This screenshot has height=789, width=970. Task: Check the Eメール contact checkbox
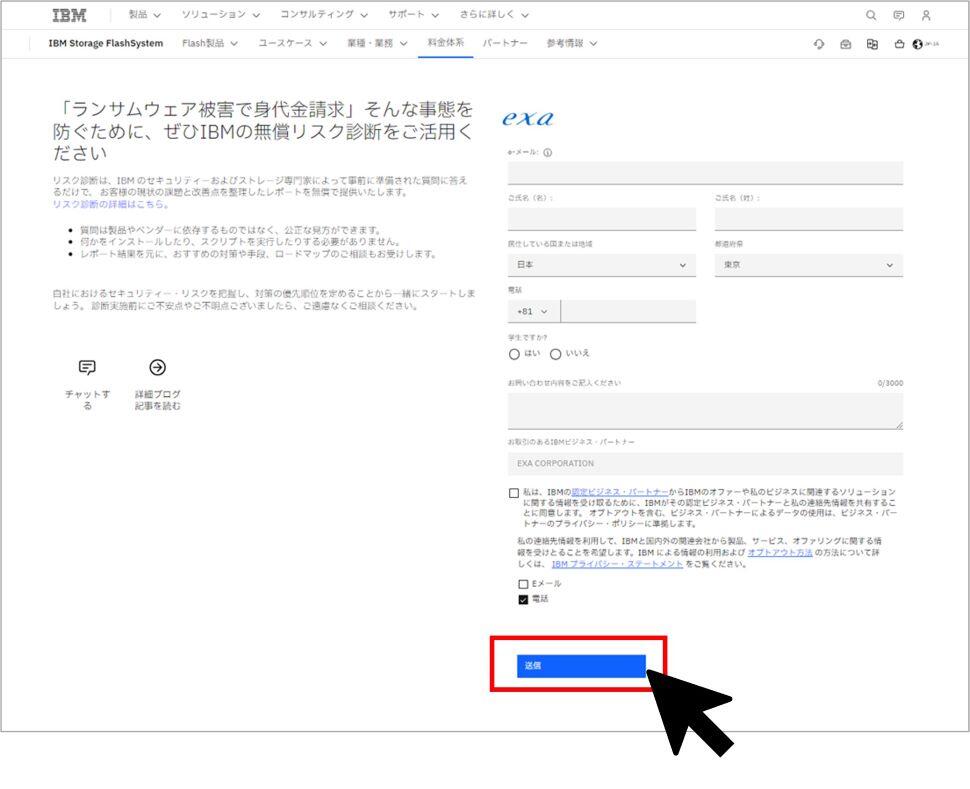(523, 584)
